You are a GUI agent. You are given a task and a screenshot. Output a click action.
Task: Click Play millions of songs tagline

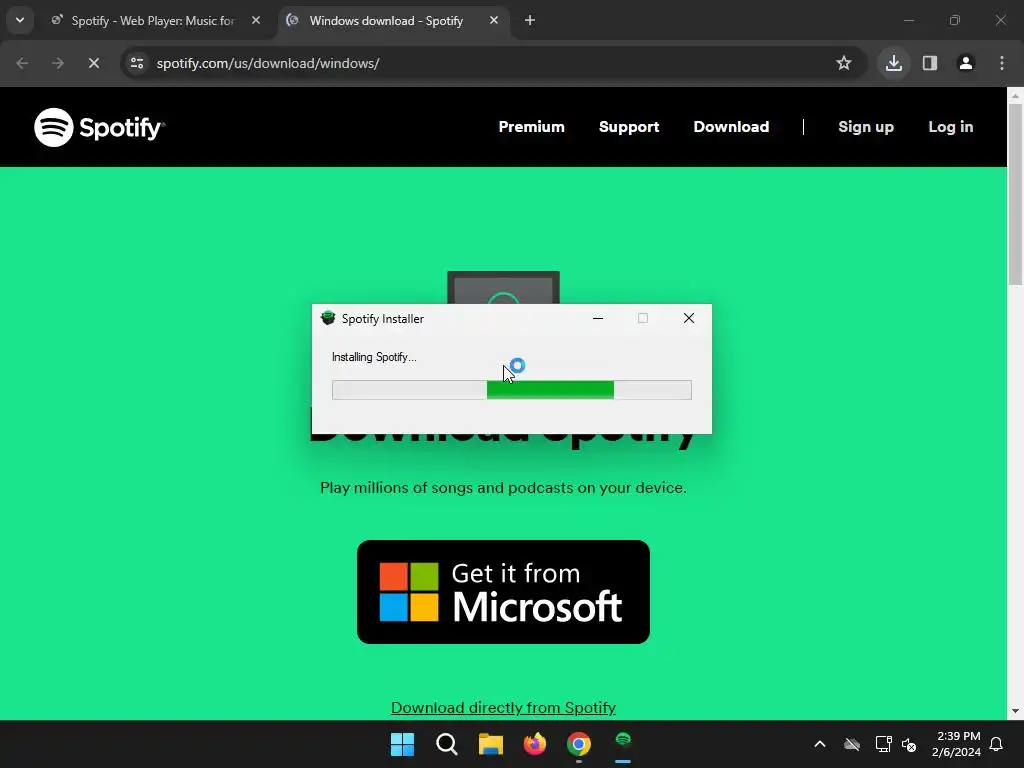pyautogui.click(x=504, y=488)
